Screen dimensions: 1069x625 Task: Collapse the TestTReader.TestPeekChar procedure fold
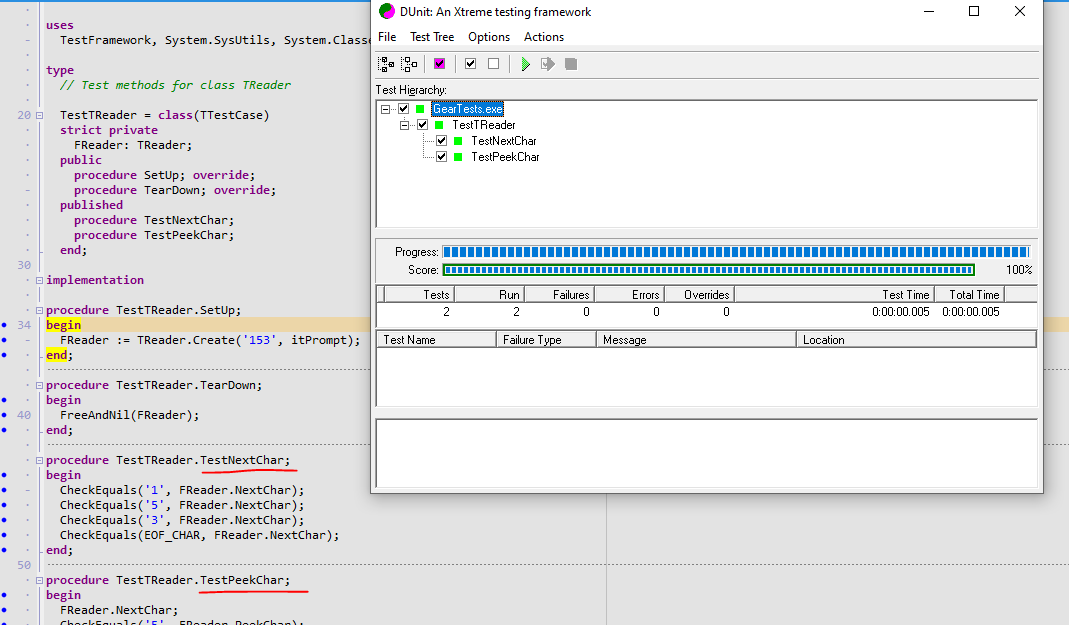[x=40, y=580]
